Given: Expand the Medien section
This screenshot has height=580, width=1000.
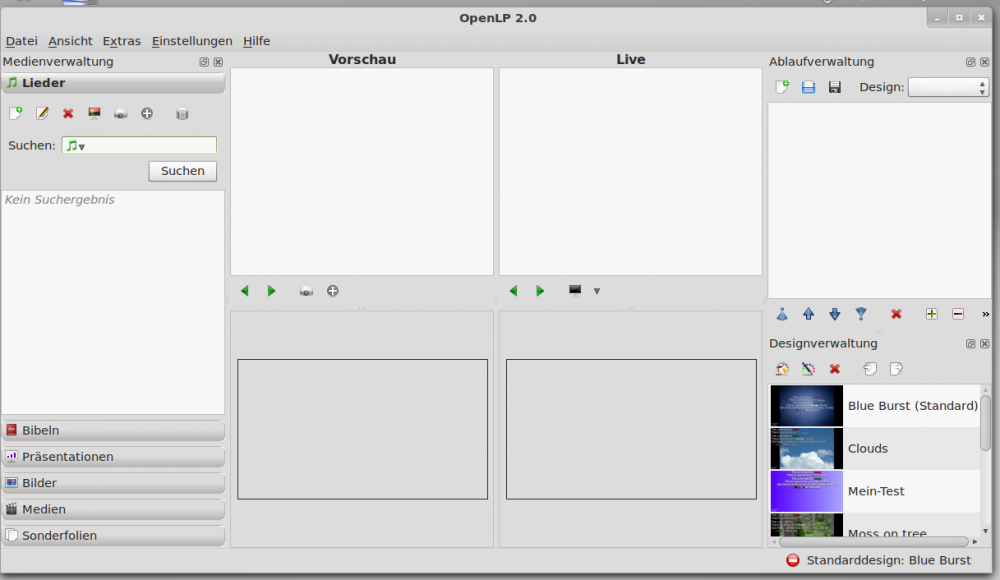Looking at the screenshot, I should 113,509.
